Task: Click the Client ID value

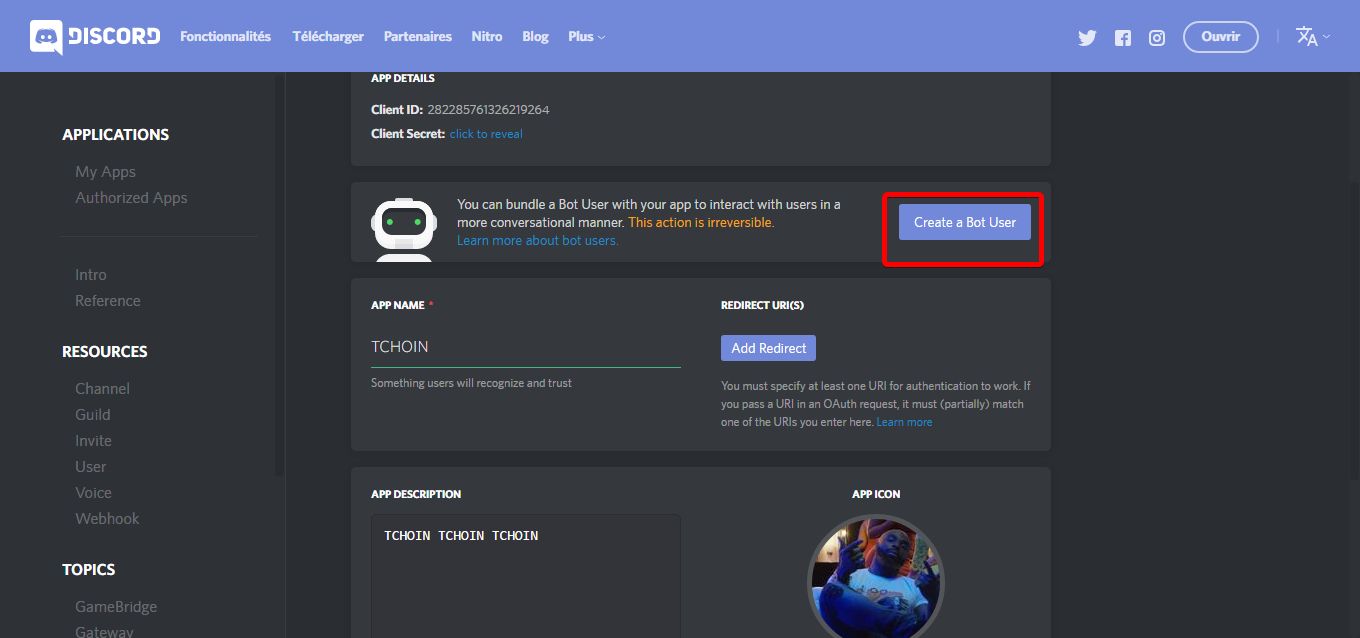Action: coord(488,110)
